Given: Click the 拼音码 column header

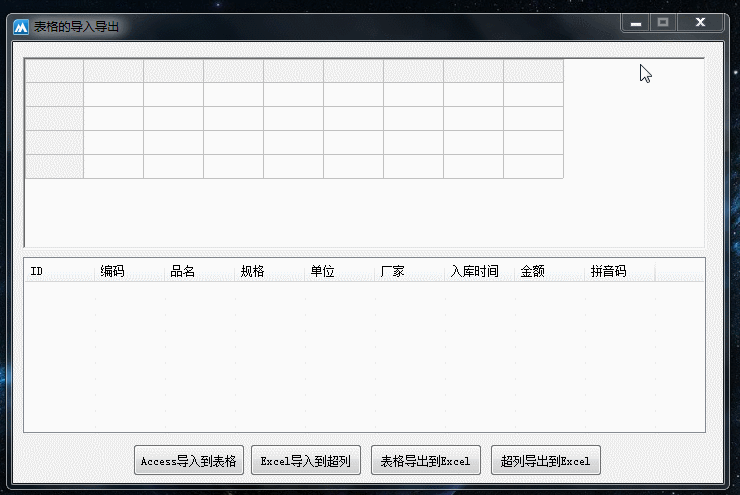Looking at the screenshot, I should click(620, 271).
